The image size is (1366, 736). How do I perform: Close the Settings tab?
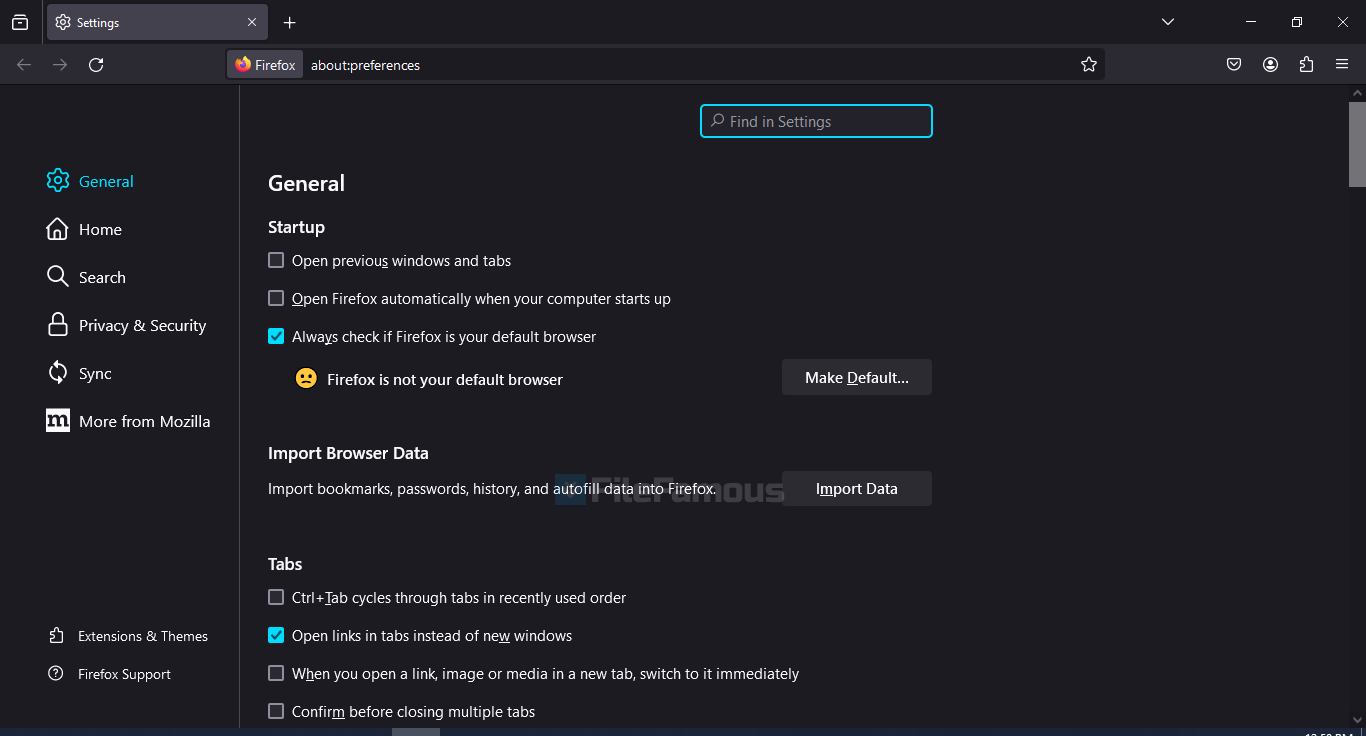[252, 22]
